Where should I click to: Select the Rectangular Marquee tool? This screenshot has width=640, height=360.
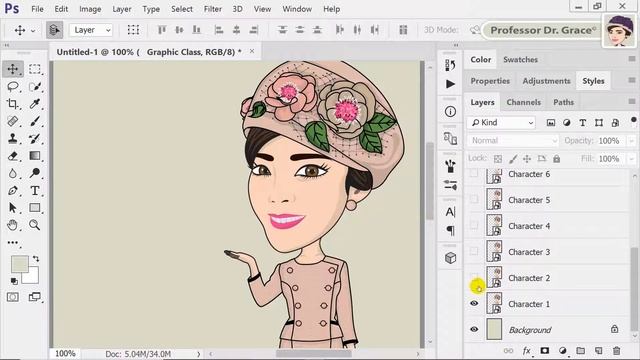click(x=35, y=69)
